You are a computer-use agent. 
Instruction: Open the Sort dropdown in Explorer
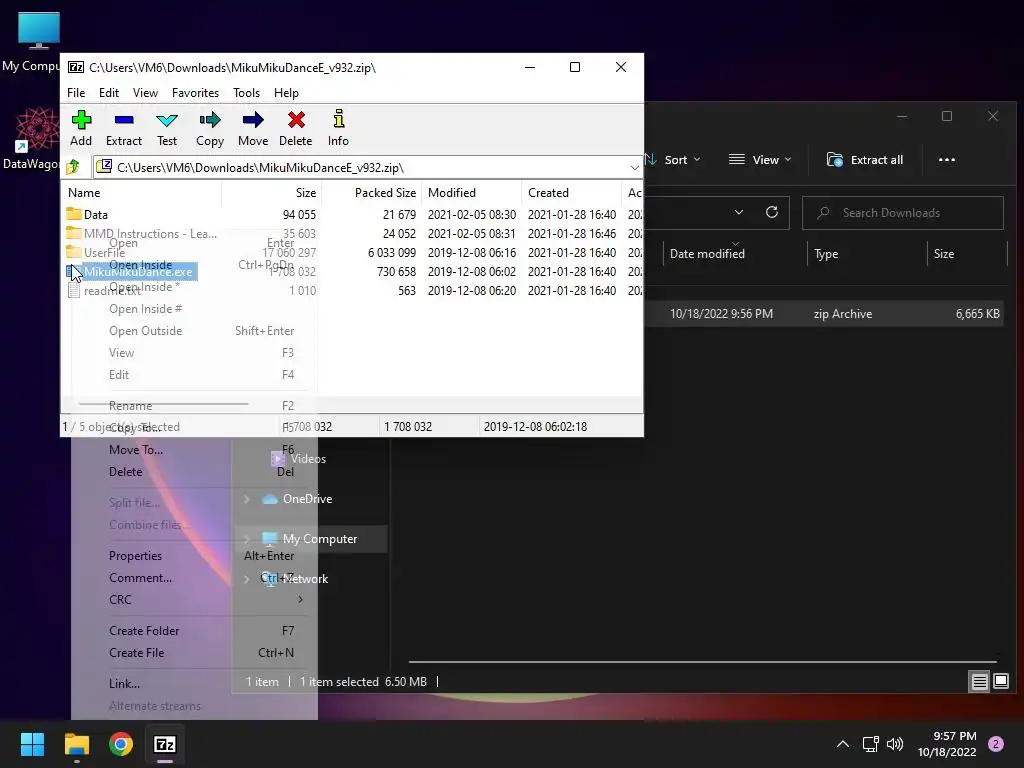click(674, 159)
